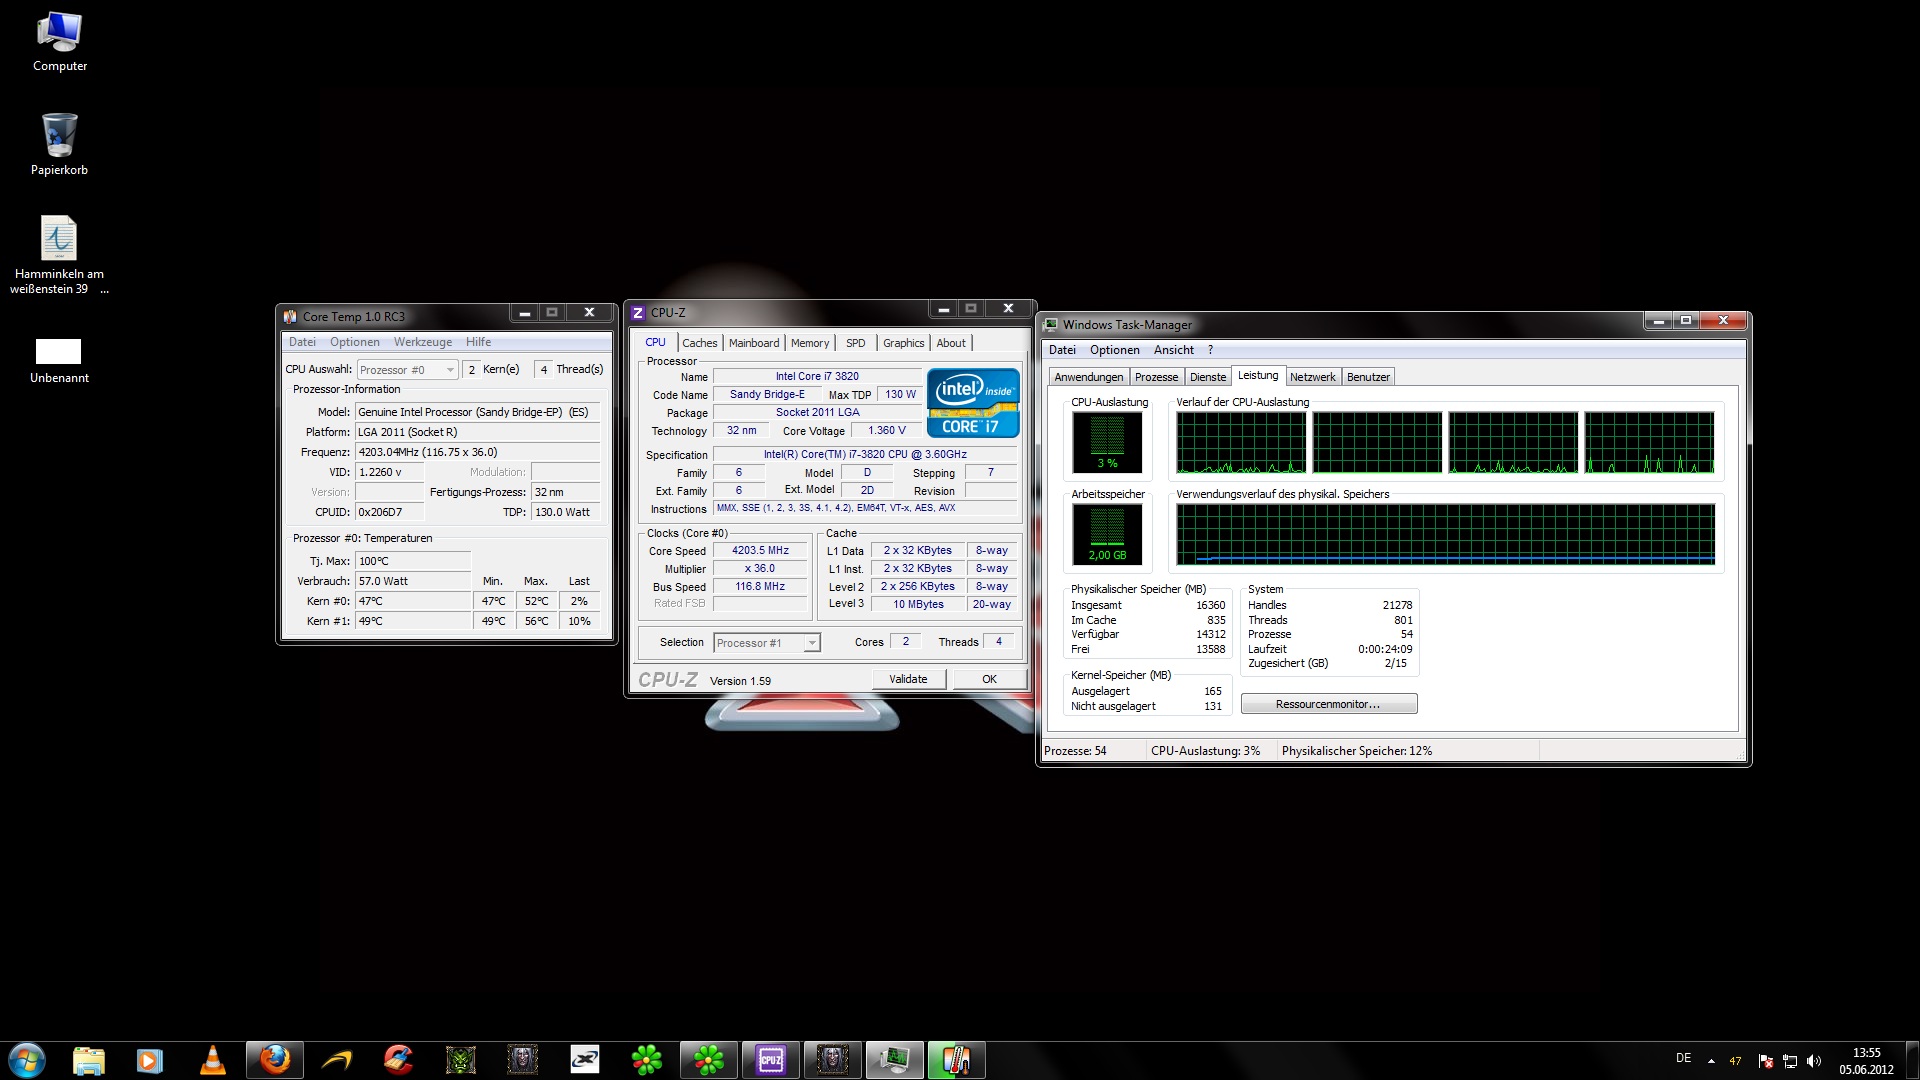
Task: Open the Datei menu in Core Temp
Action: (x=302, y=342)
